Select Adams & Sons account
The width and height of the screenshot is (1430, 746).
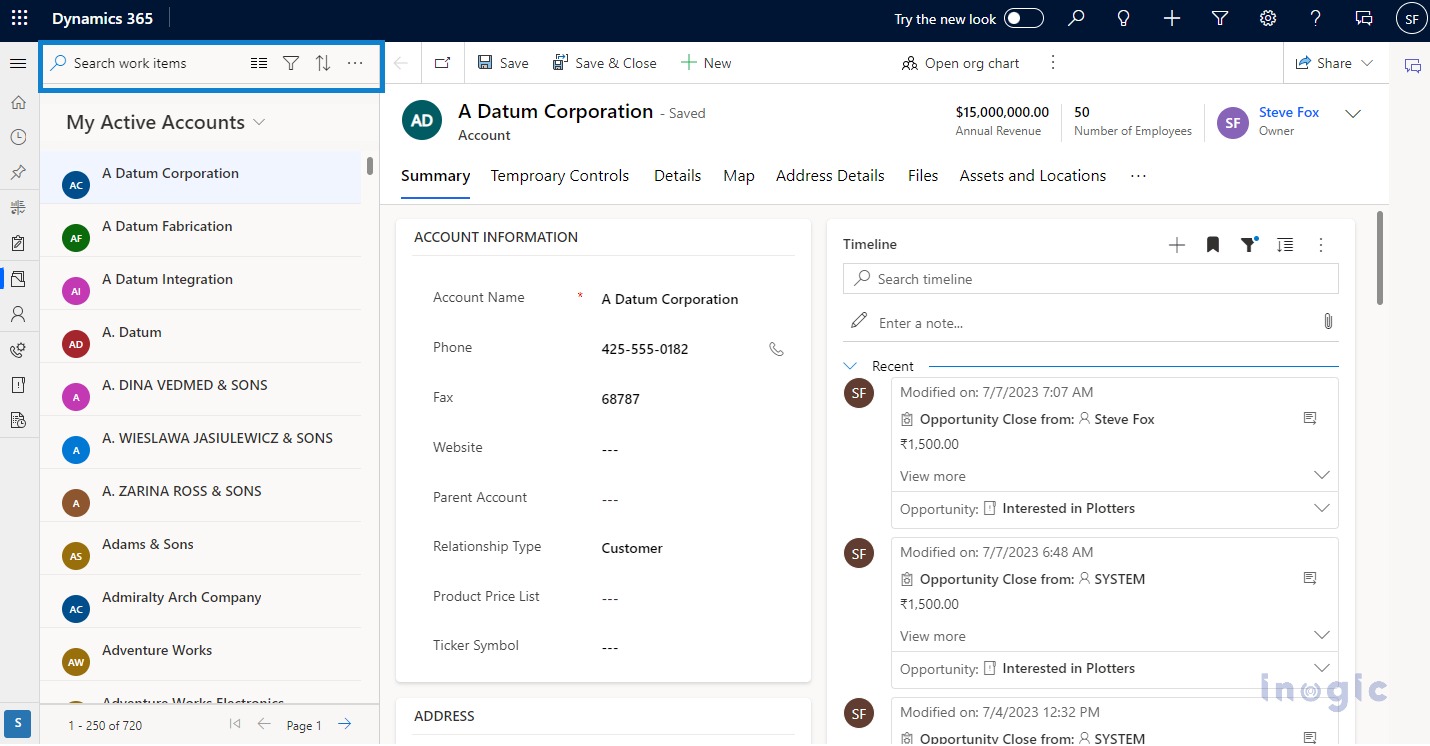pyautogui.click(x=200, y=548)
